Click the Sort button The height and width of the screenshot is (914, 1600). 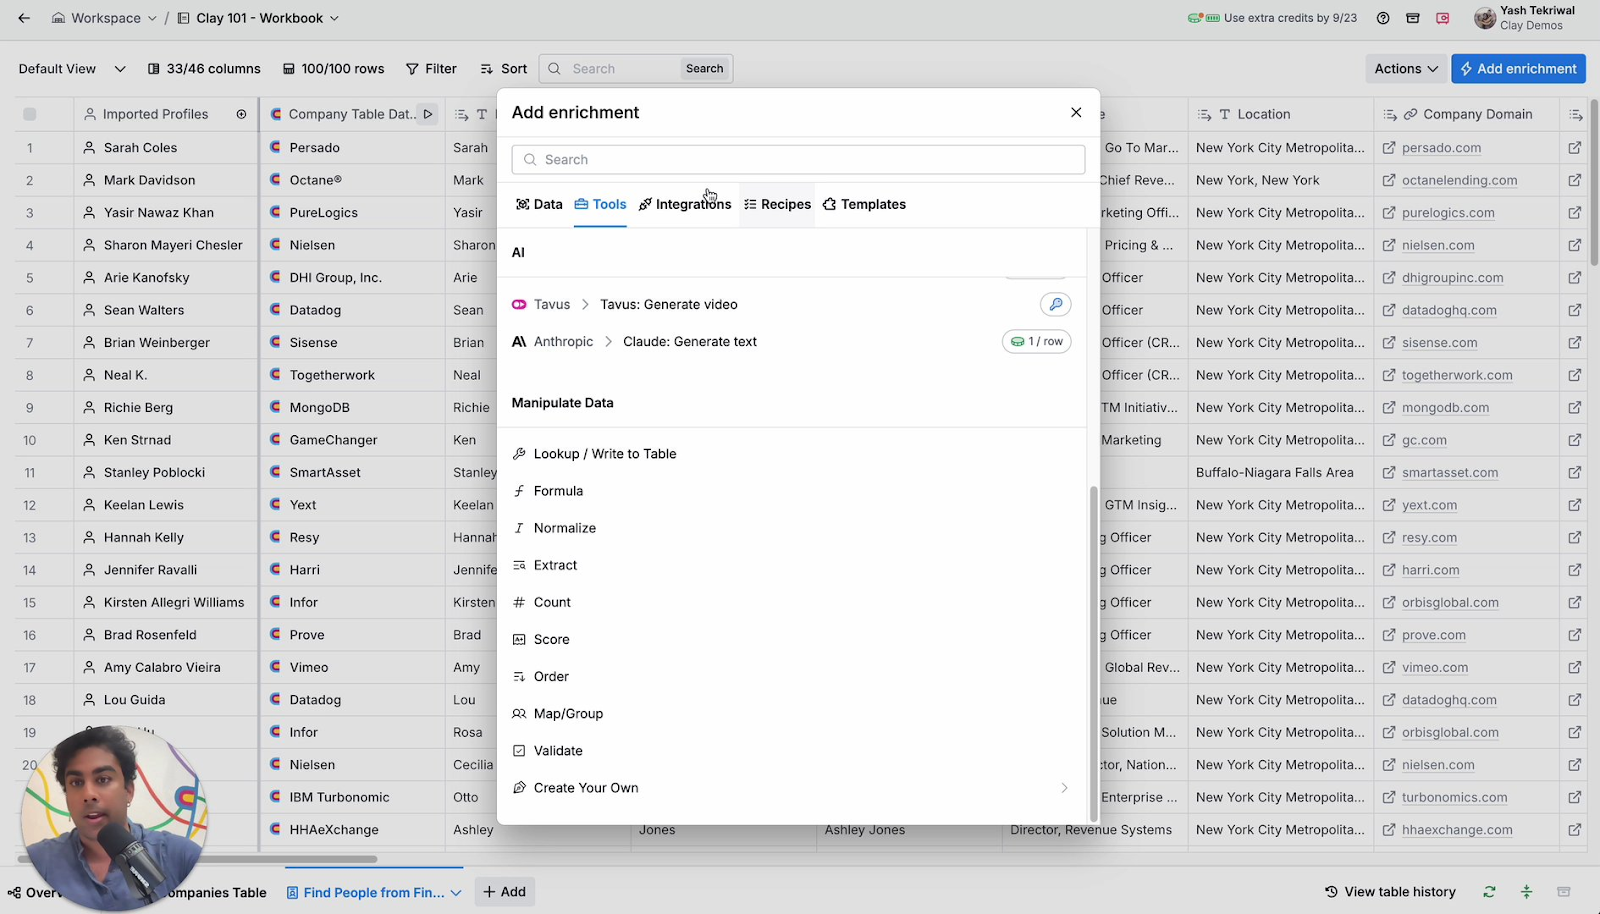[503, 69]
